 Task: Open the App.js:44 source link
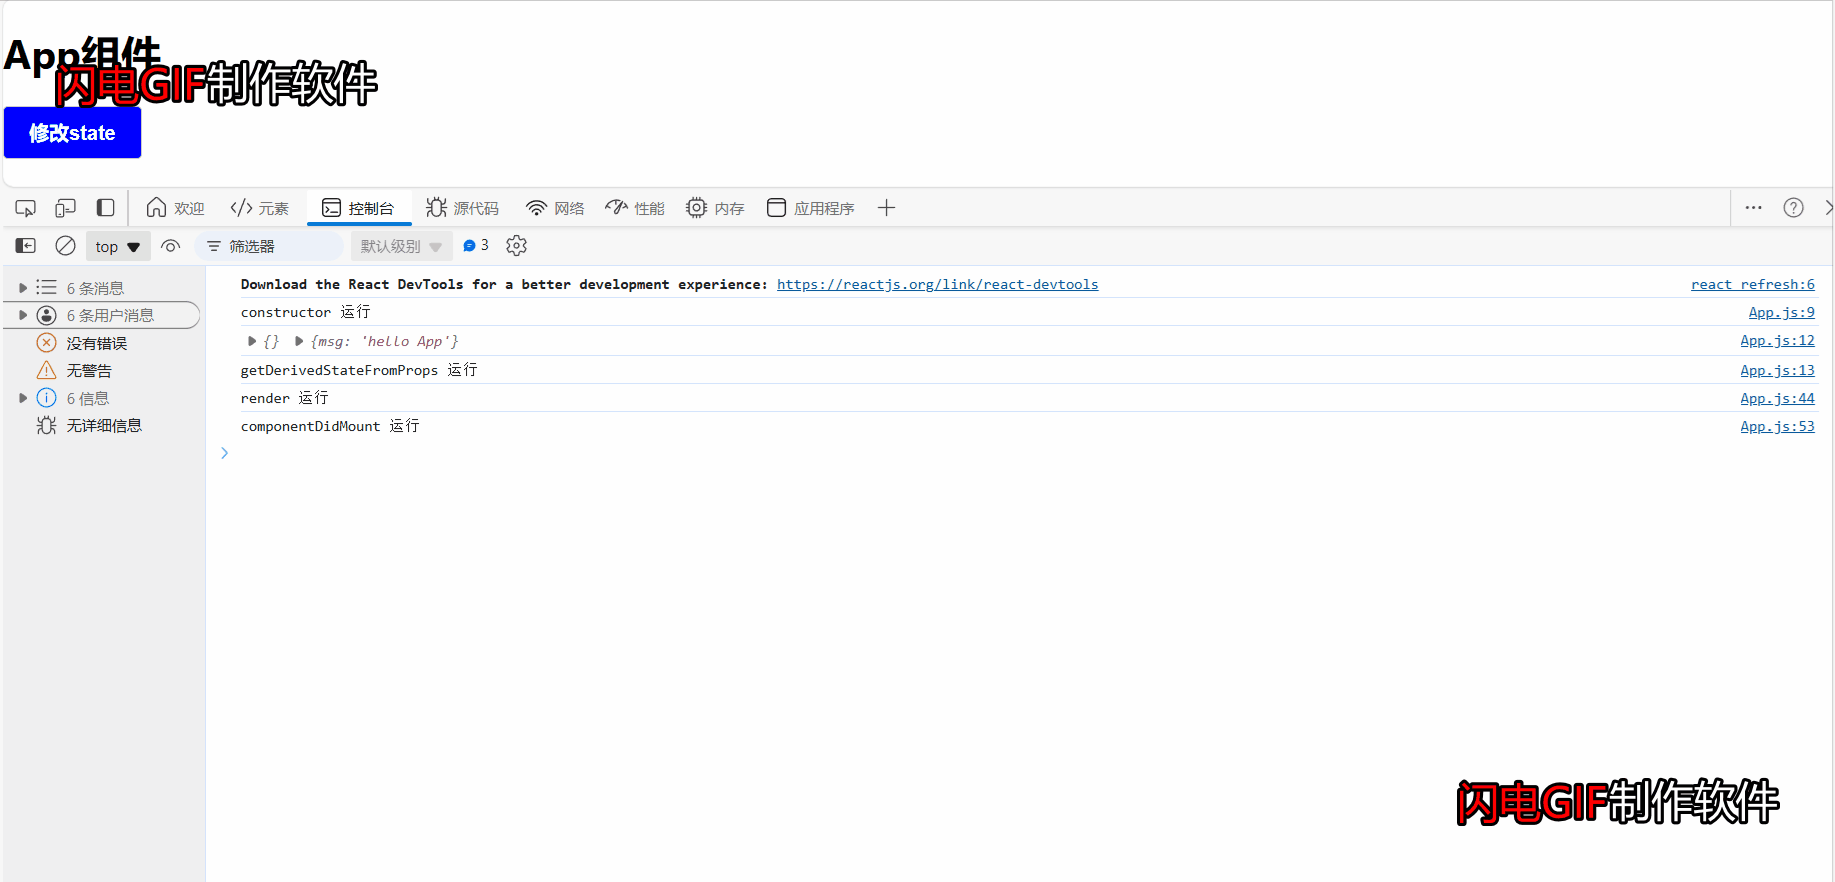(1777, 399)
